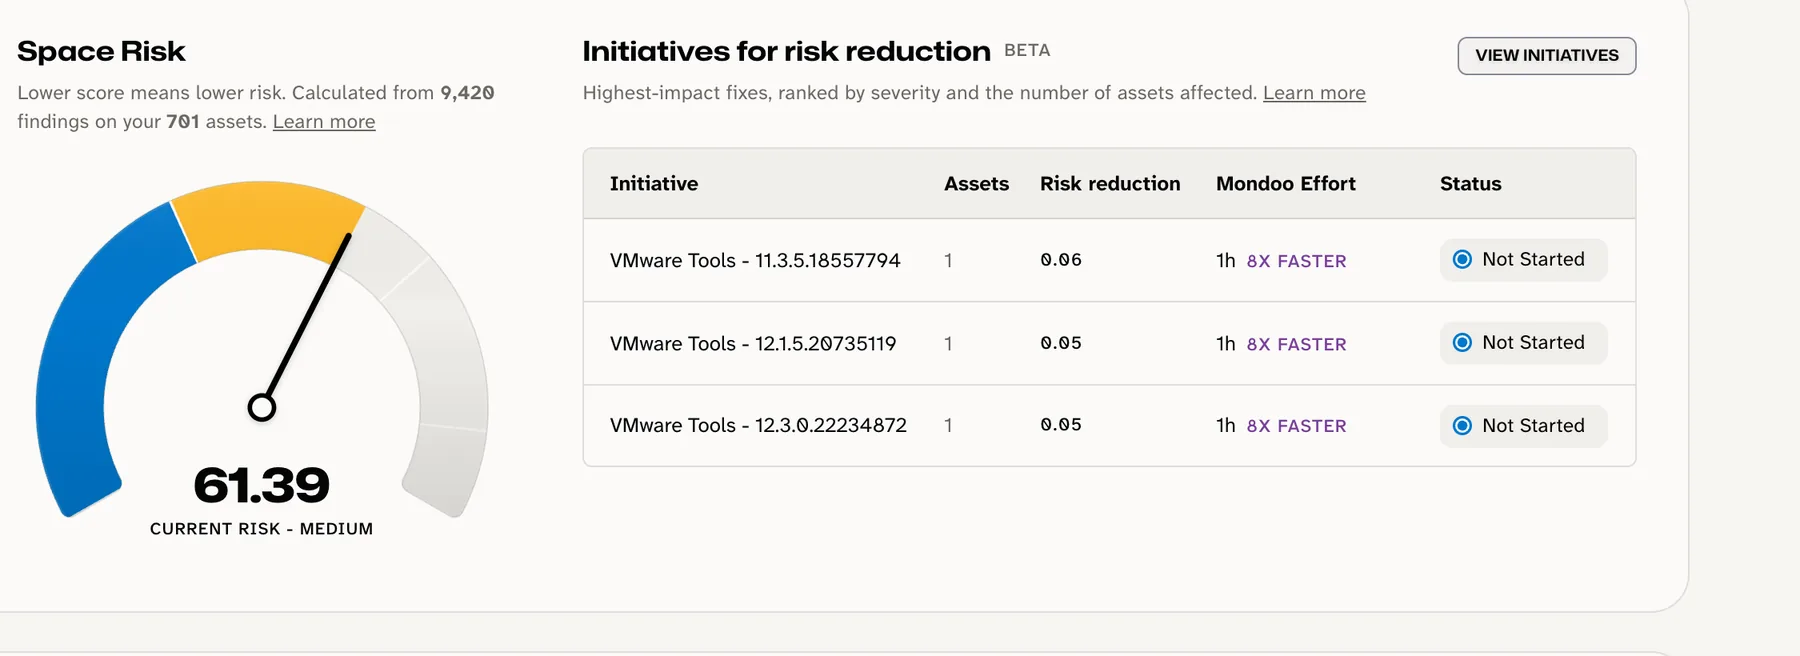Open the View Initiatives button
The height and width of the screenshot is (656, 1800).
tap(1546, 56)
